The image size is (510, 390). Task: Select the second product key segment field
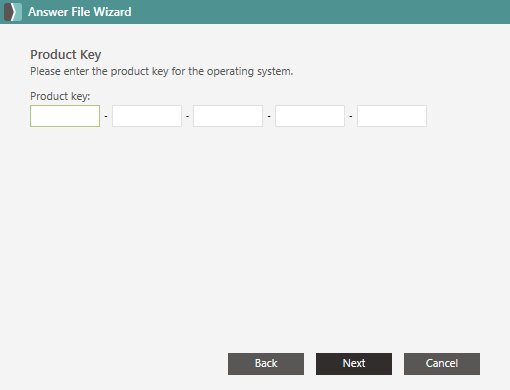tap(147, 116)
